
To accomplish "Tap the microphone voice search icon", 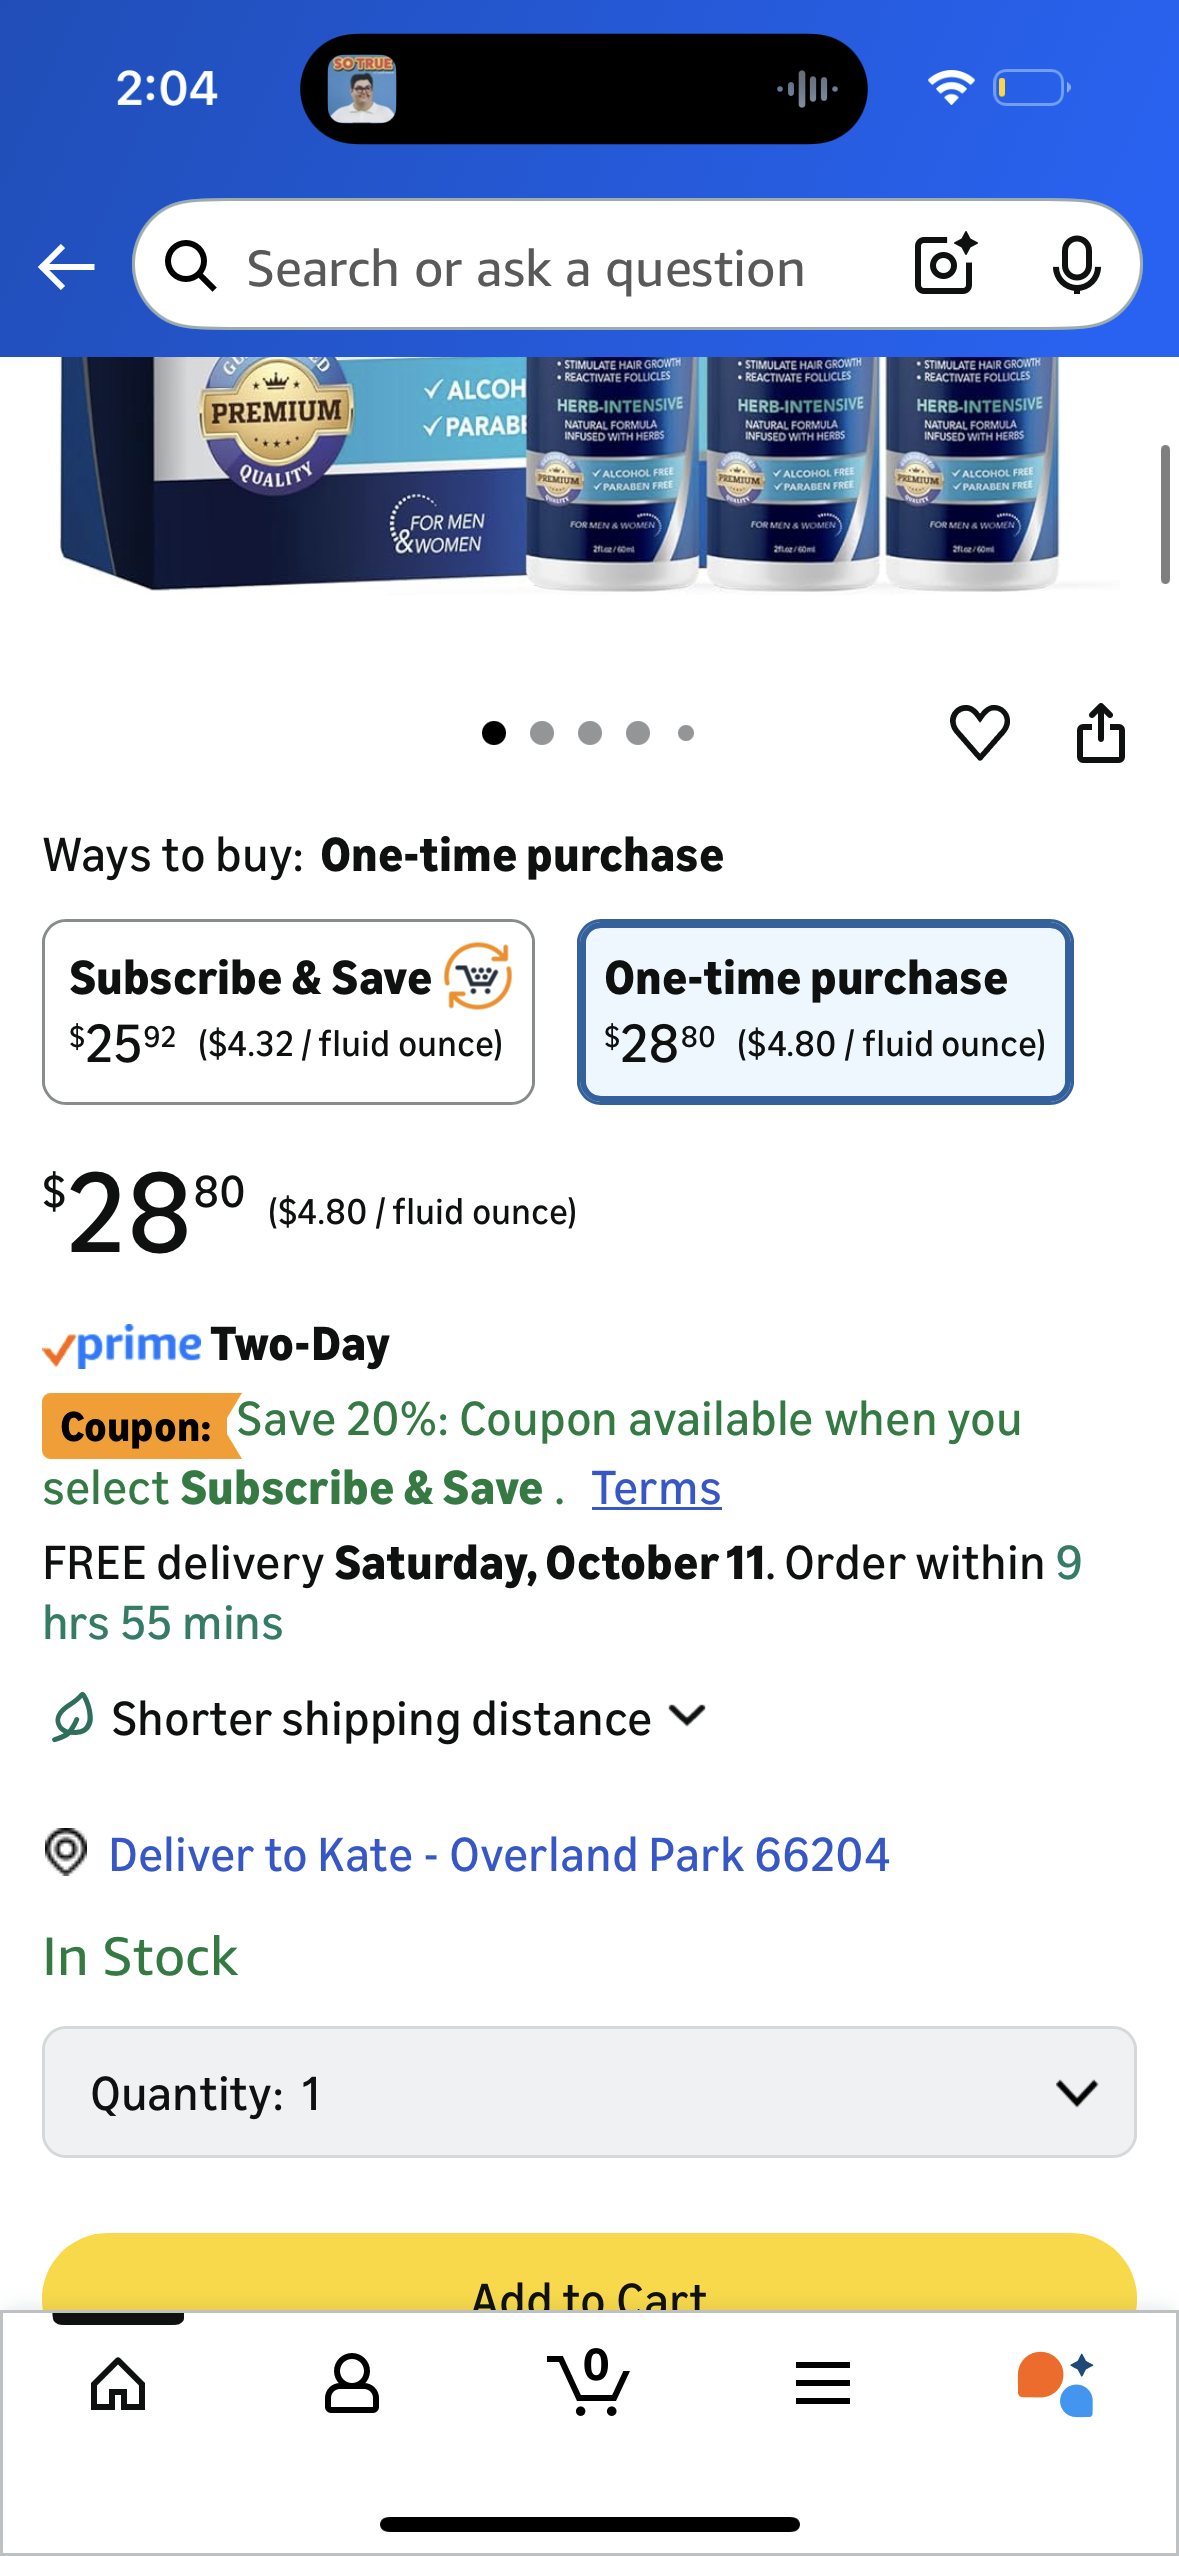I will click(1076, 265).
